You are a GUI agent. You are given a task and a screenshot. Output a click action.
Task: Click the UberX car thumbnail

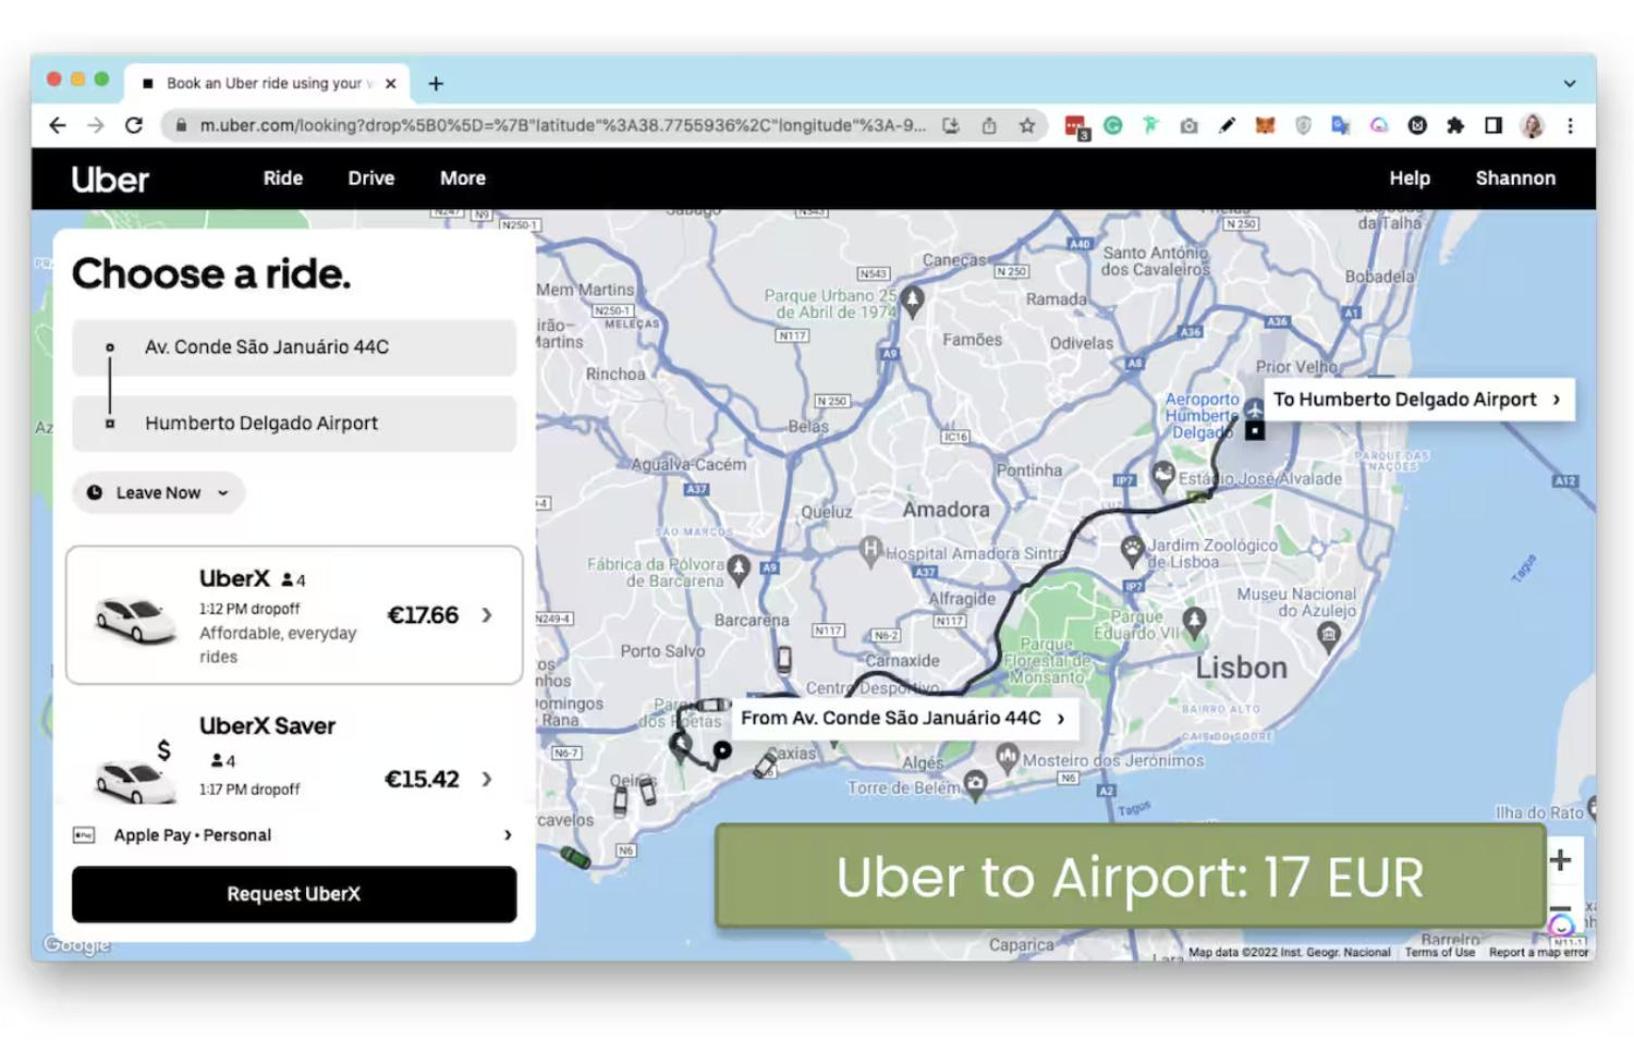coord(134,620)
